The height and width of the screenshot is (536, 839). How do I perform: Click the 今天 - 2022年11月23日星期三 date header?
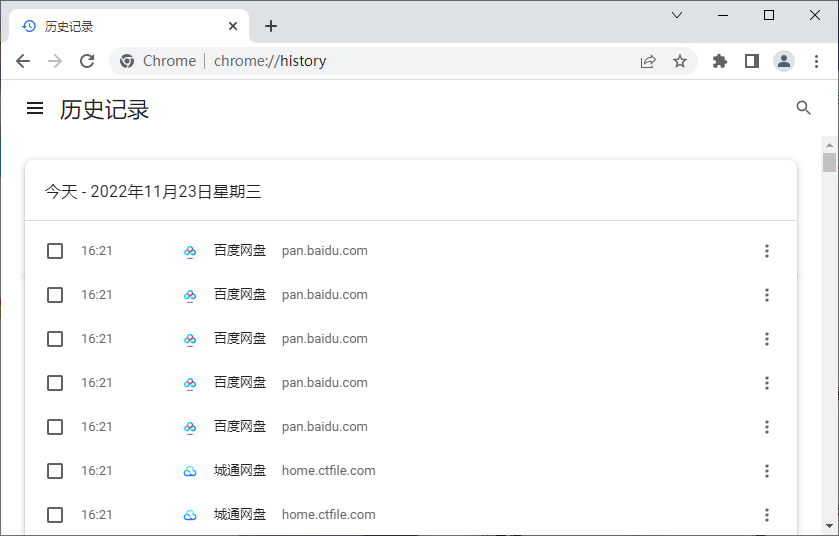(153, 192)
